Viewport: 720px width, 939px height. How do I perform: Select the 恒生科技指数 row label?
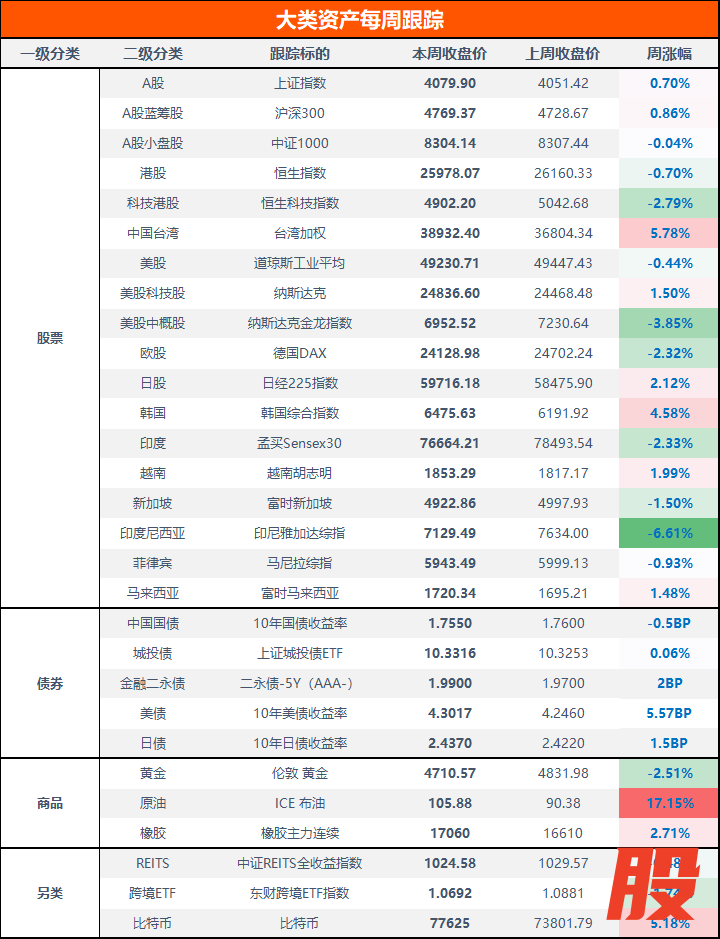click(x=300, y=203)
